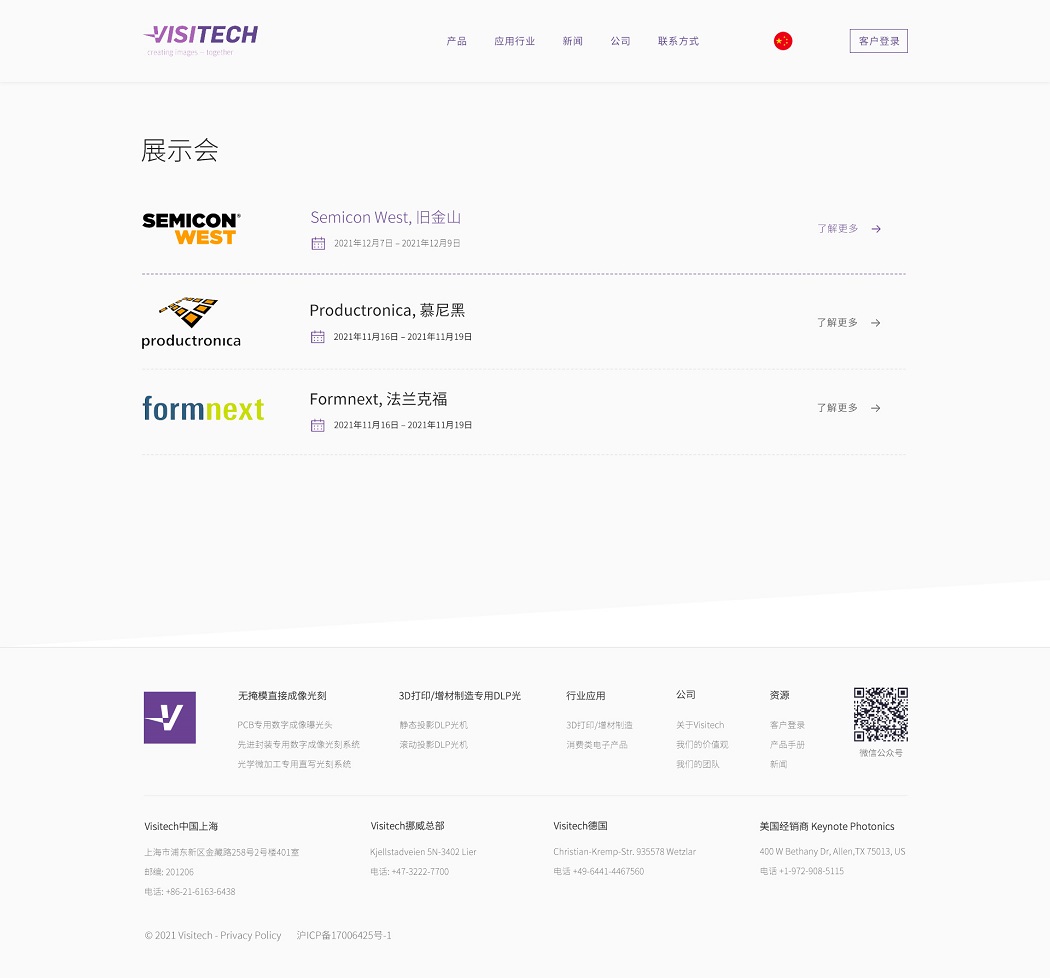Click the Visitech德国 office heading
Screen dimensions: 1050x978
coord(580,826)
